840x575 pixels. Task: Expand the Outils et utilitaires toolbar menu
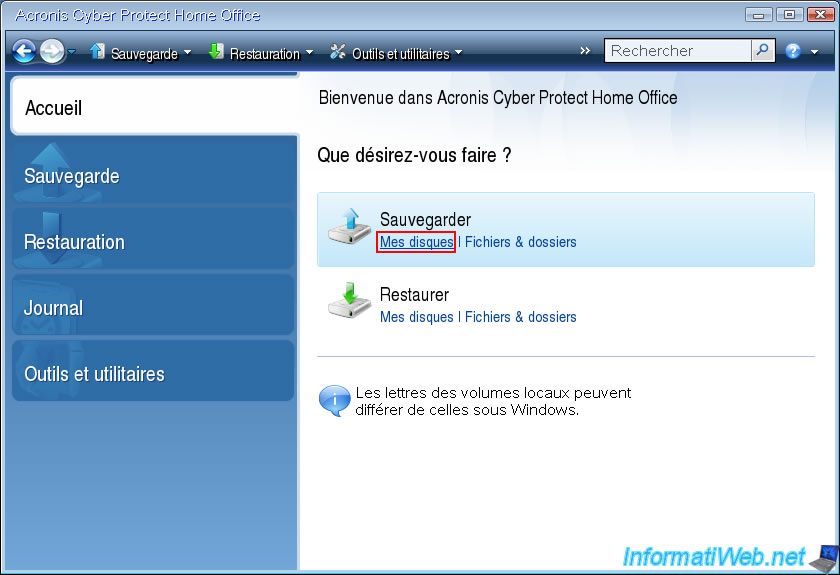pos(396,53)
